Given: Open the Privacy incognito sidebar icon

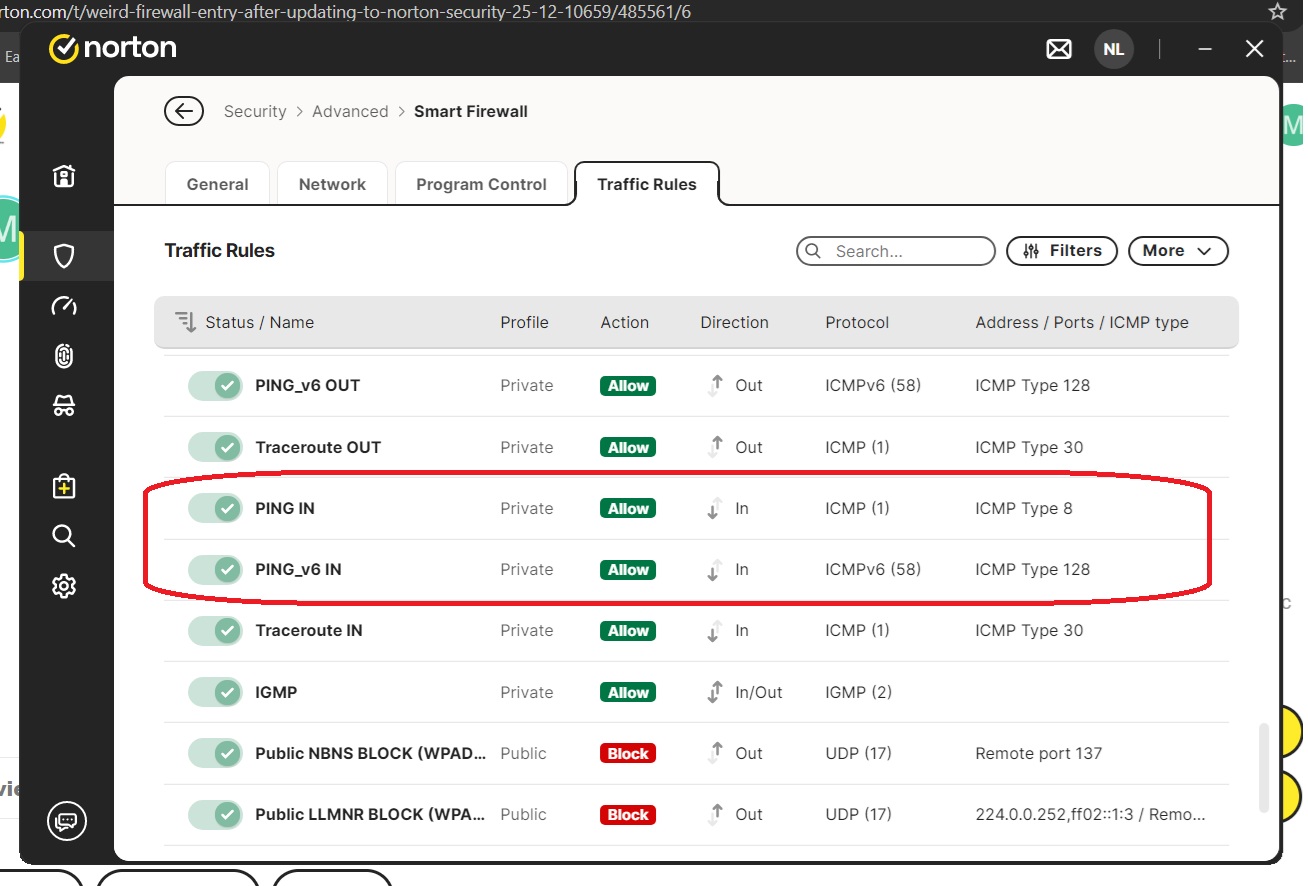Looking at the screenshot, I should pyautogui.click(x=64, y=406).
